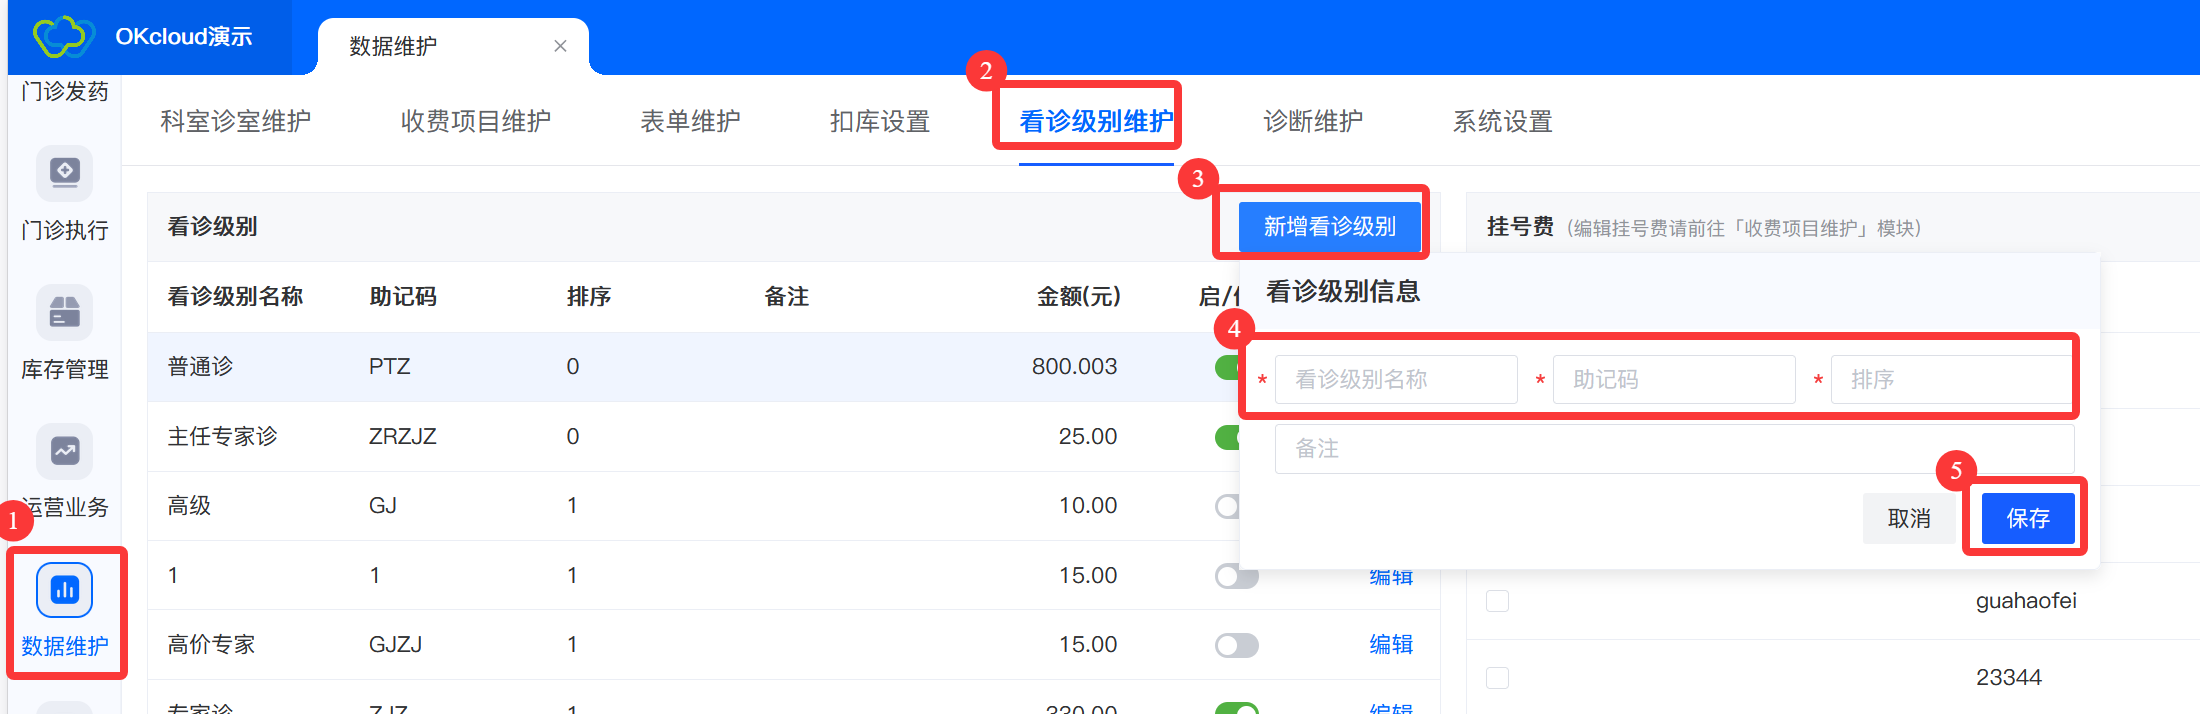Click 编辑 link for 高价专家
2200x714 pixels.
click(1390, 645)
